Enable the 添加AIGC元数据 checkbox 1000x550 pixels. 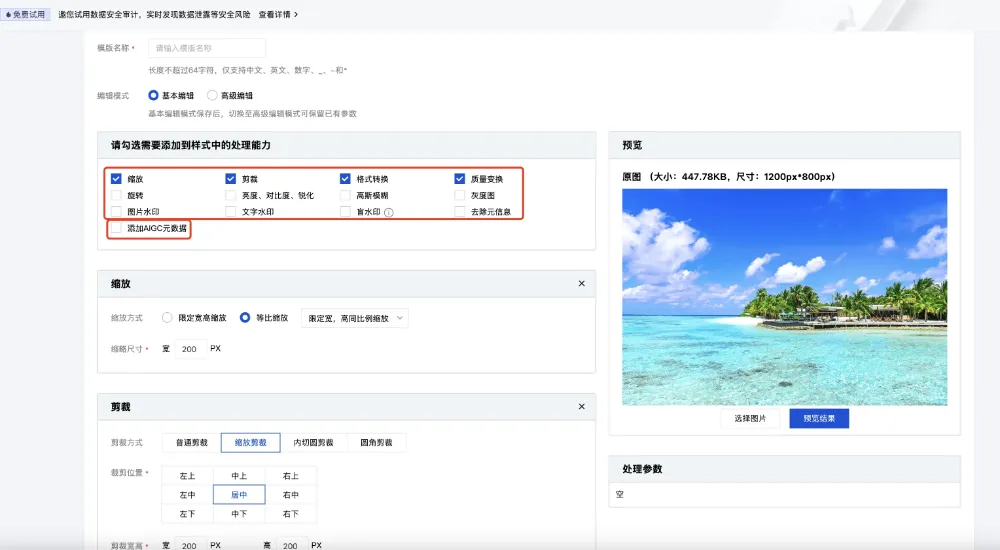[x=116, y=228]
